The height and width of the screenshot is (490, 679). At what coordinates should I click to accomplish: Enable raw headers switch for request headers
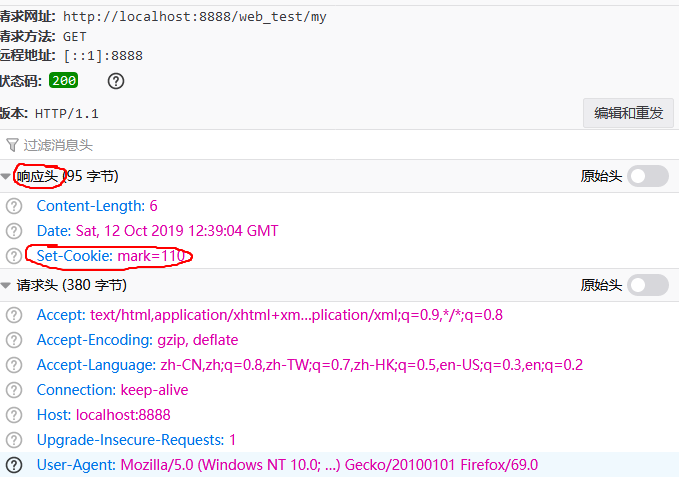(x=648, y=285)
